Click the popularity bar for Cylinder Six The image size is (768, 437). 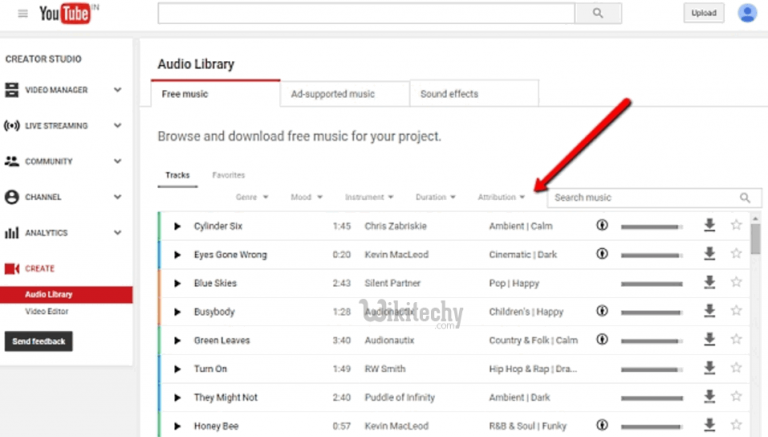pyautogui.click(x=651, y=227)
